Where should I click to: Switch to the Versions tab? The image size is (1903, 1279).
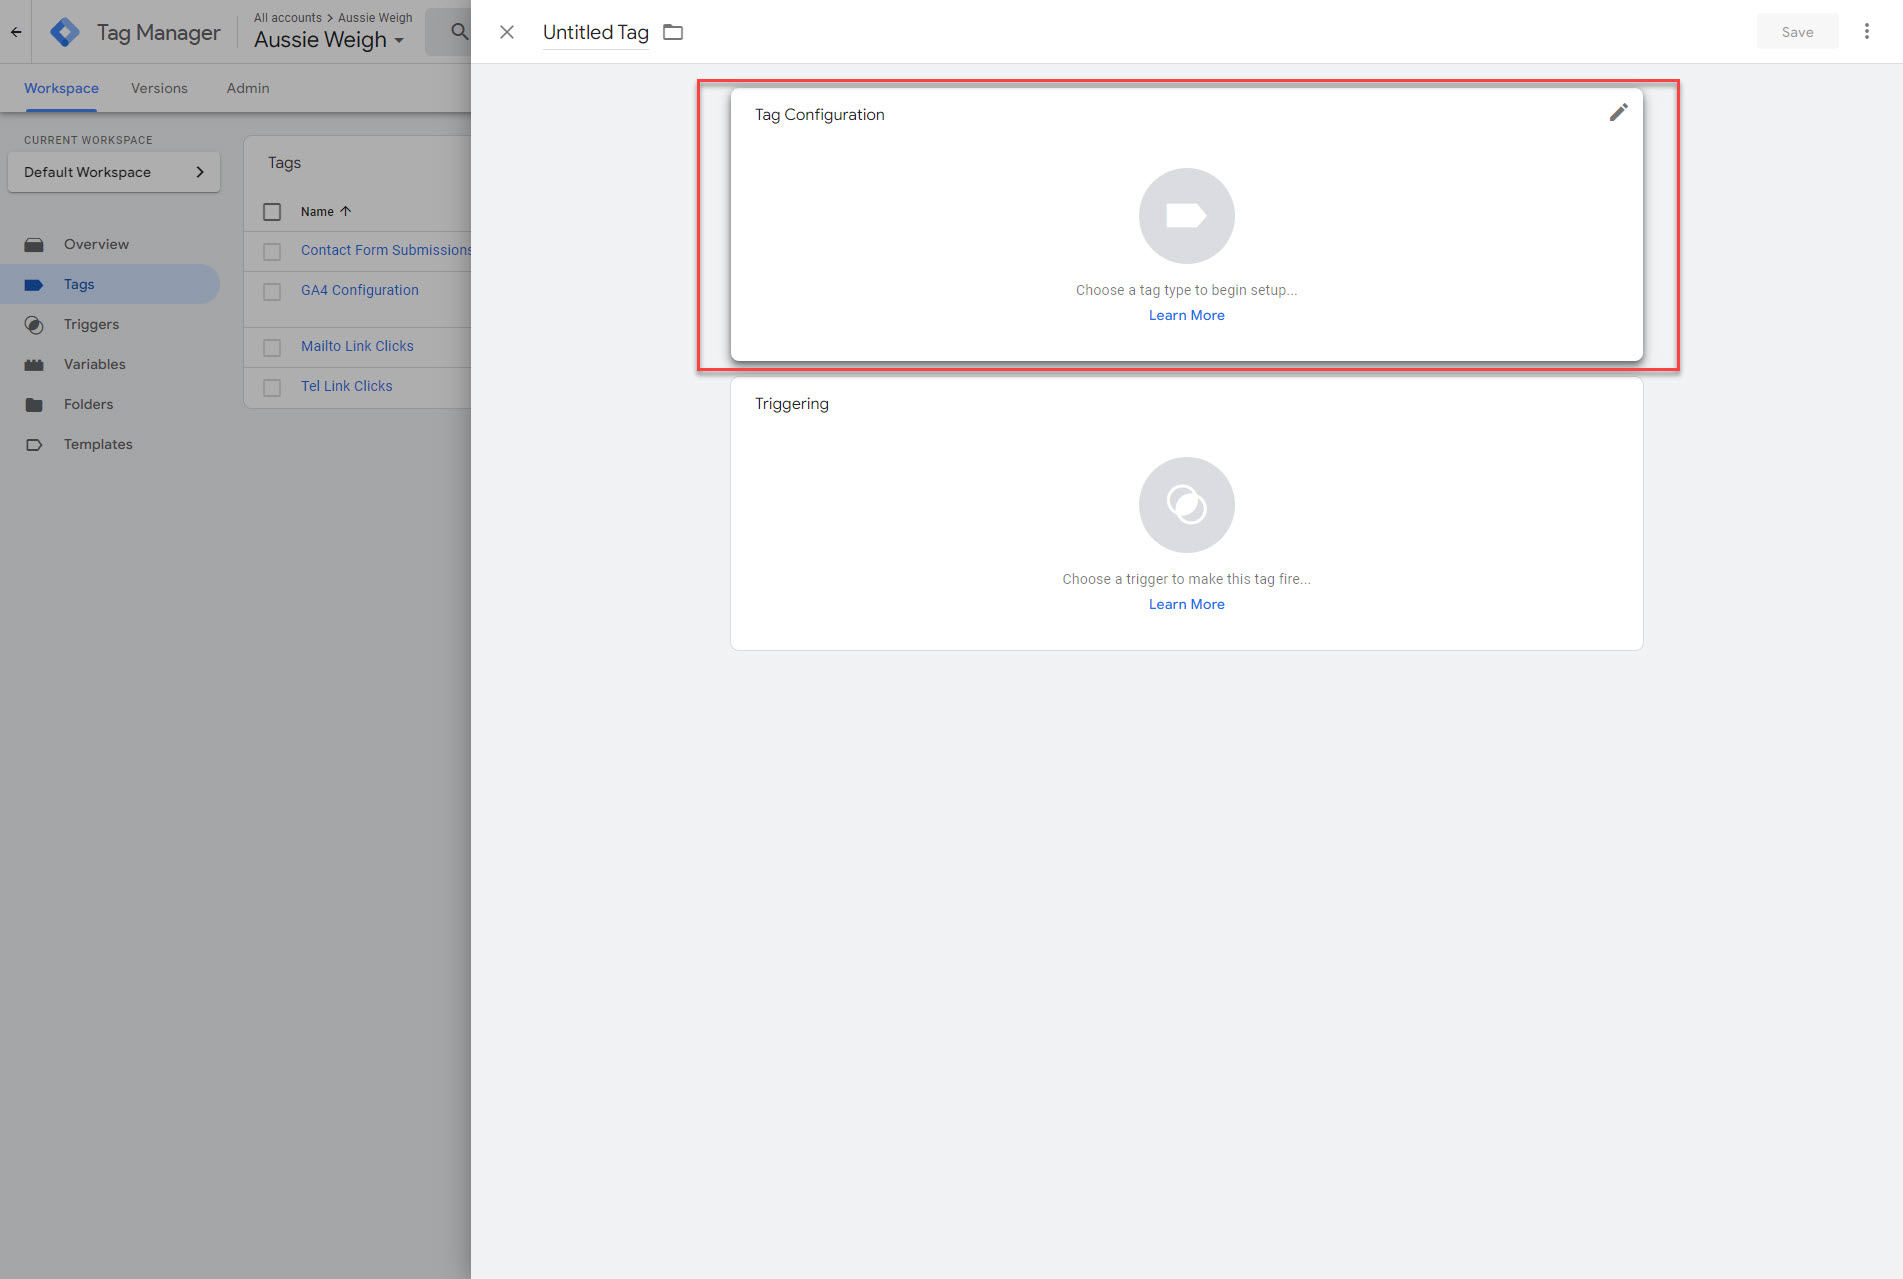pyautogui.click(x=159, y=88)
